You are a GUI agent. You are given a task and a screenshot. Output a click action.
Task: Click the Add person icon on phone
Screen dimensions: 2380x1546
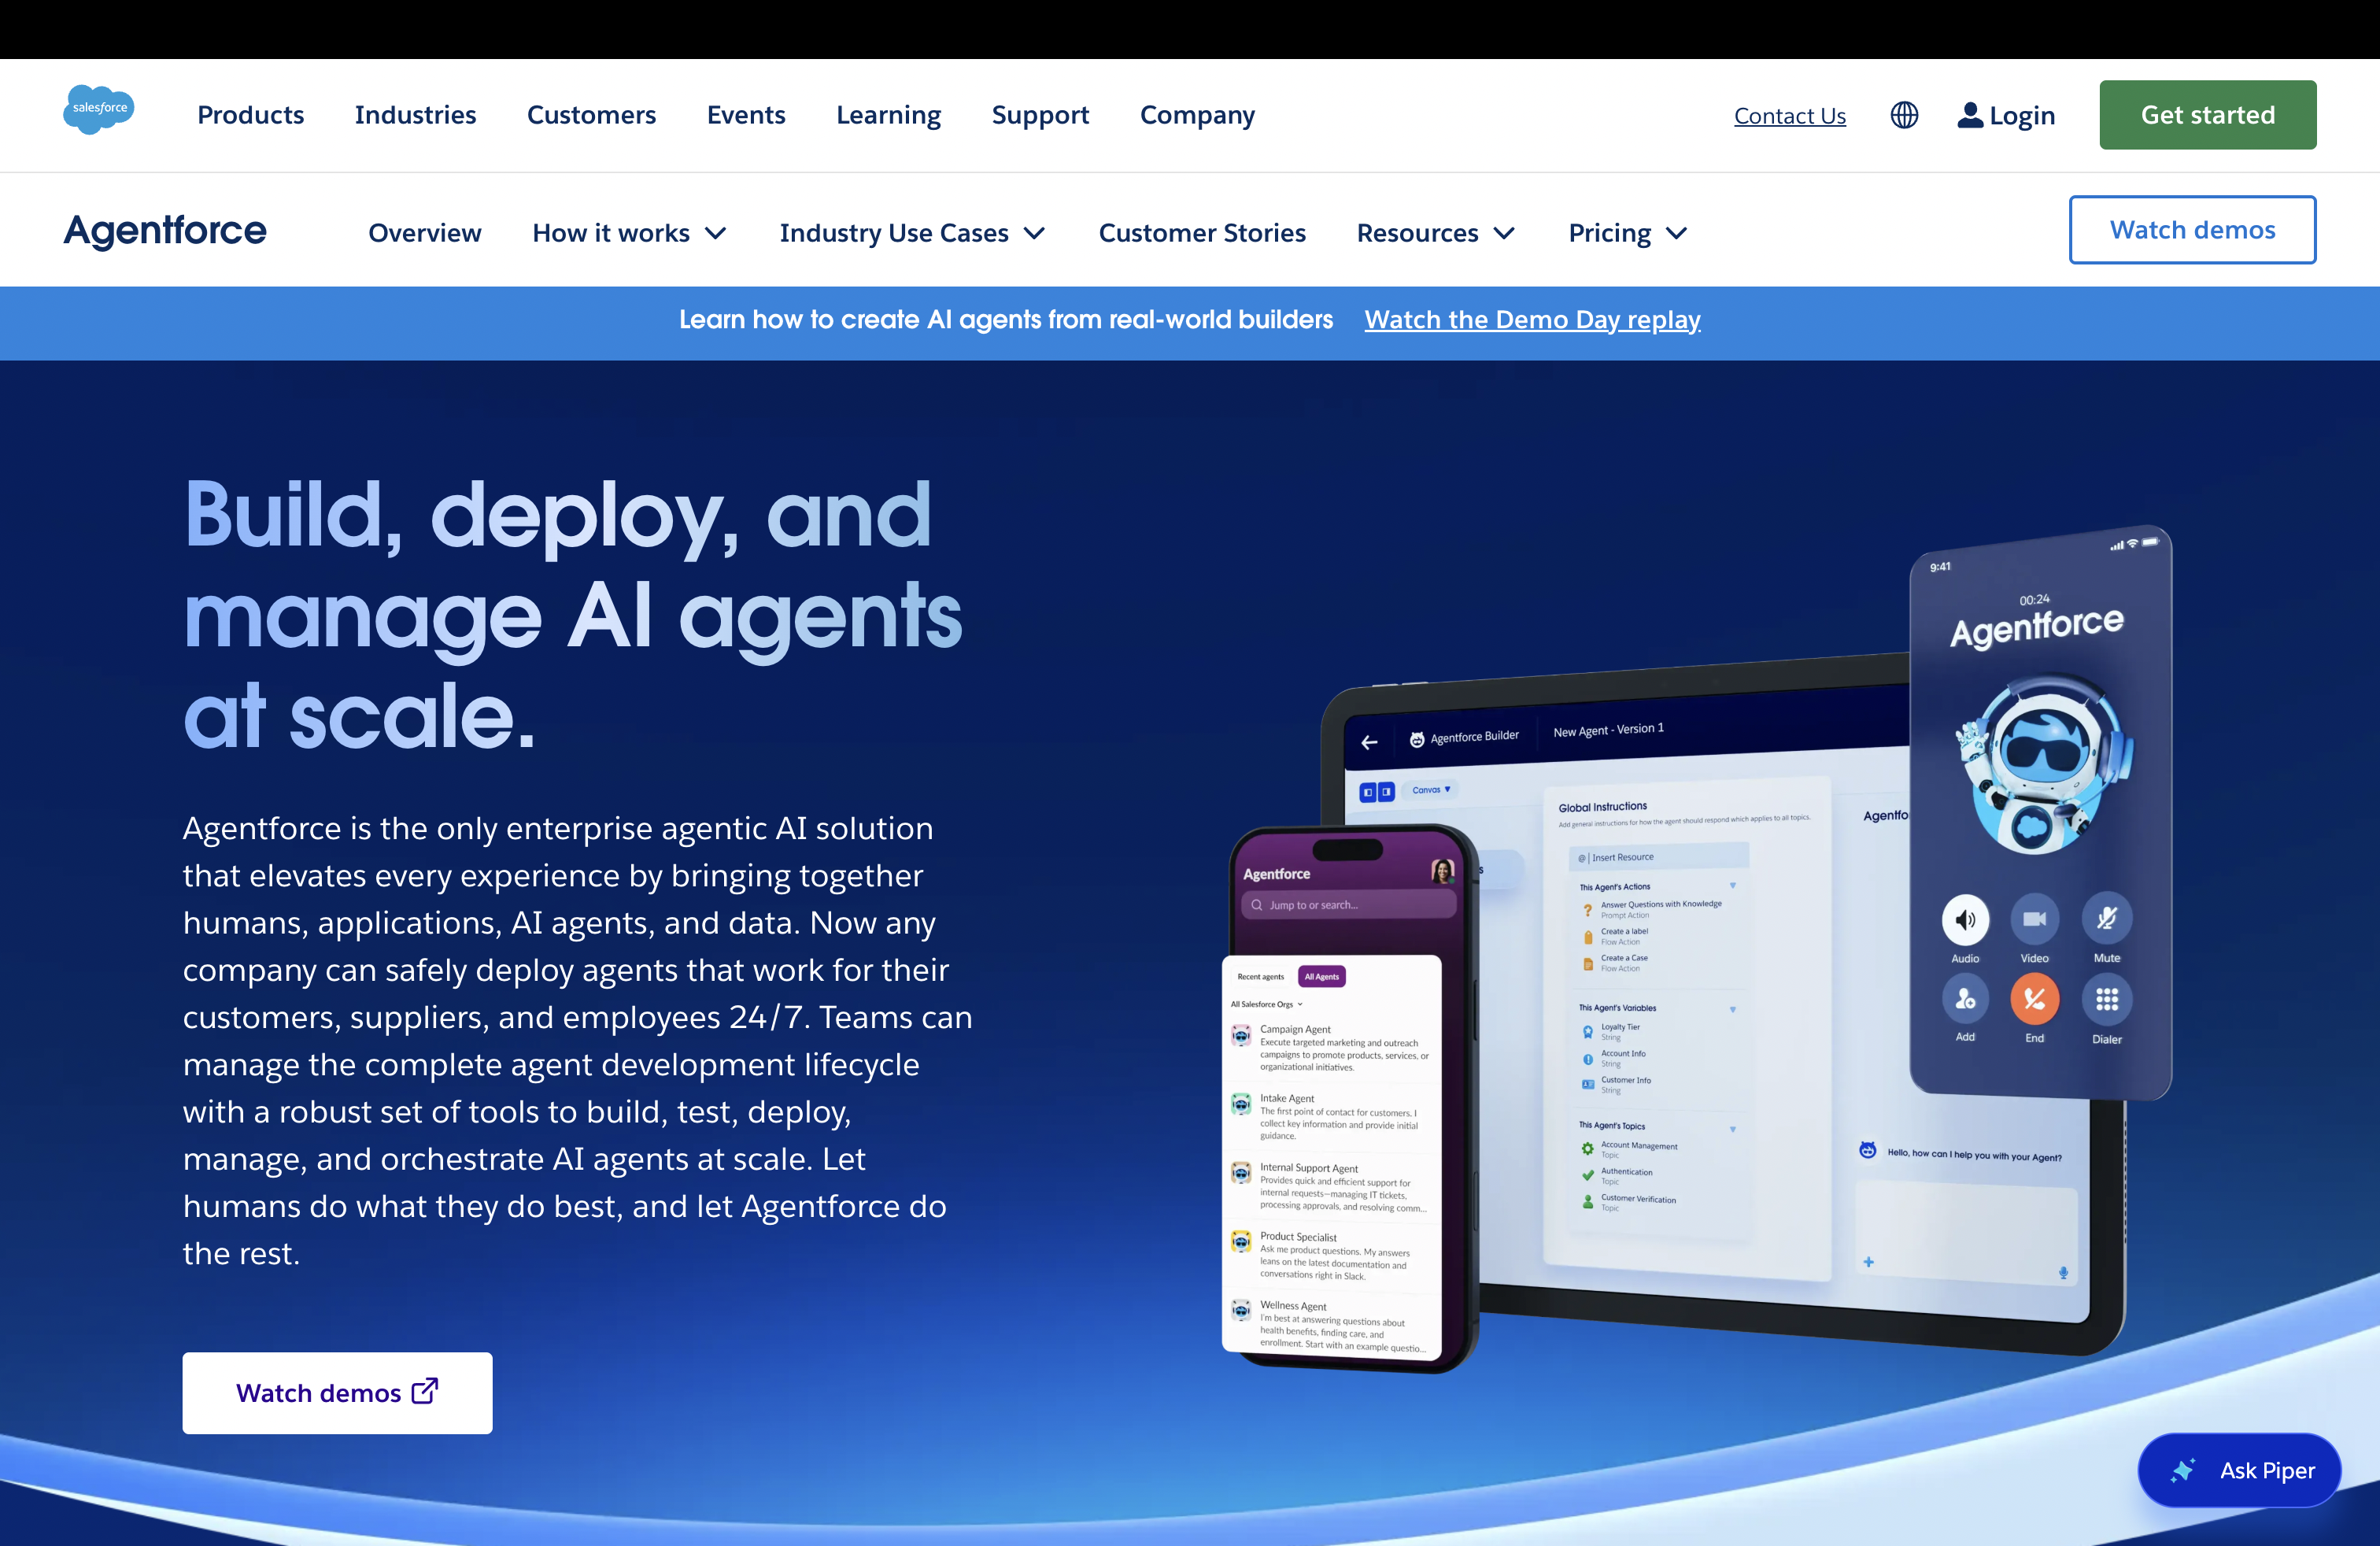(1965, 999)
